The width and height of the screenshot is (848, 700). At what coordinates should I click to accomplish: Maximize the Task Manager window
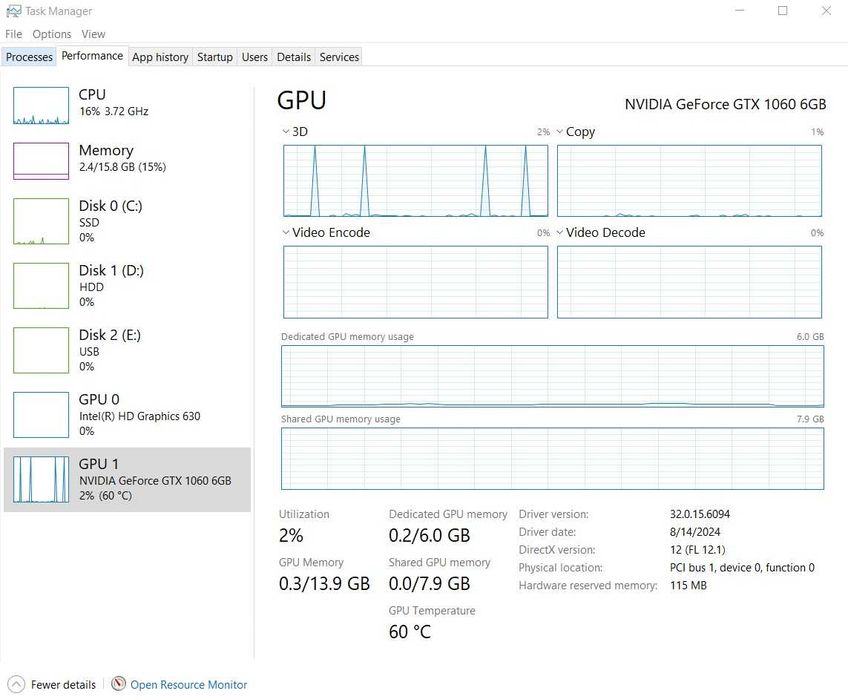pos(783,10)
